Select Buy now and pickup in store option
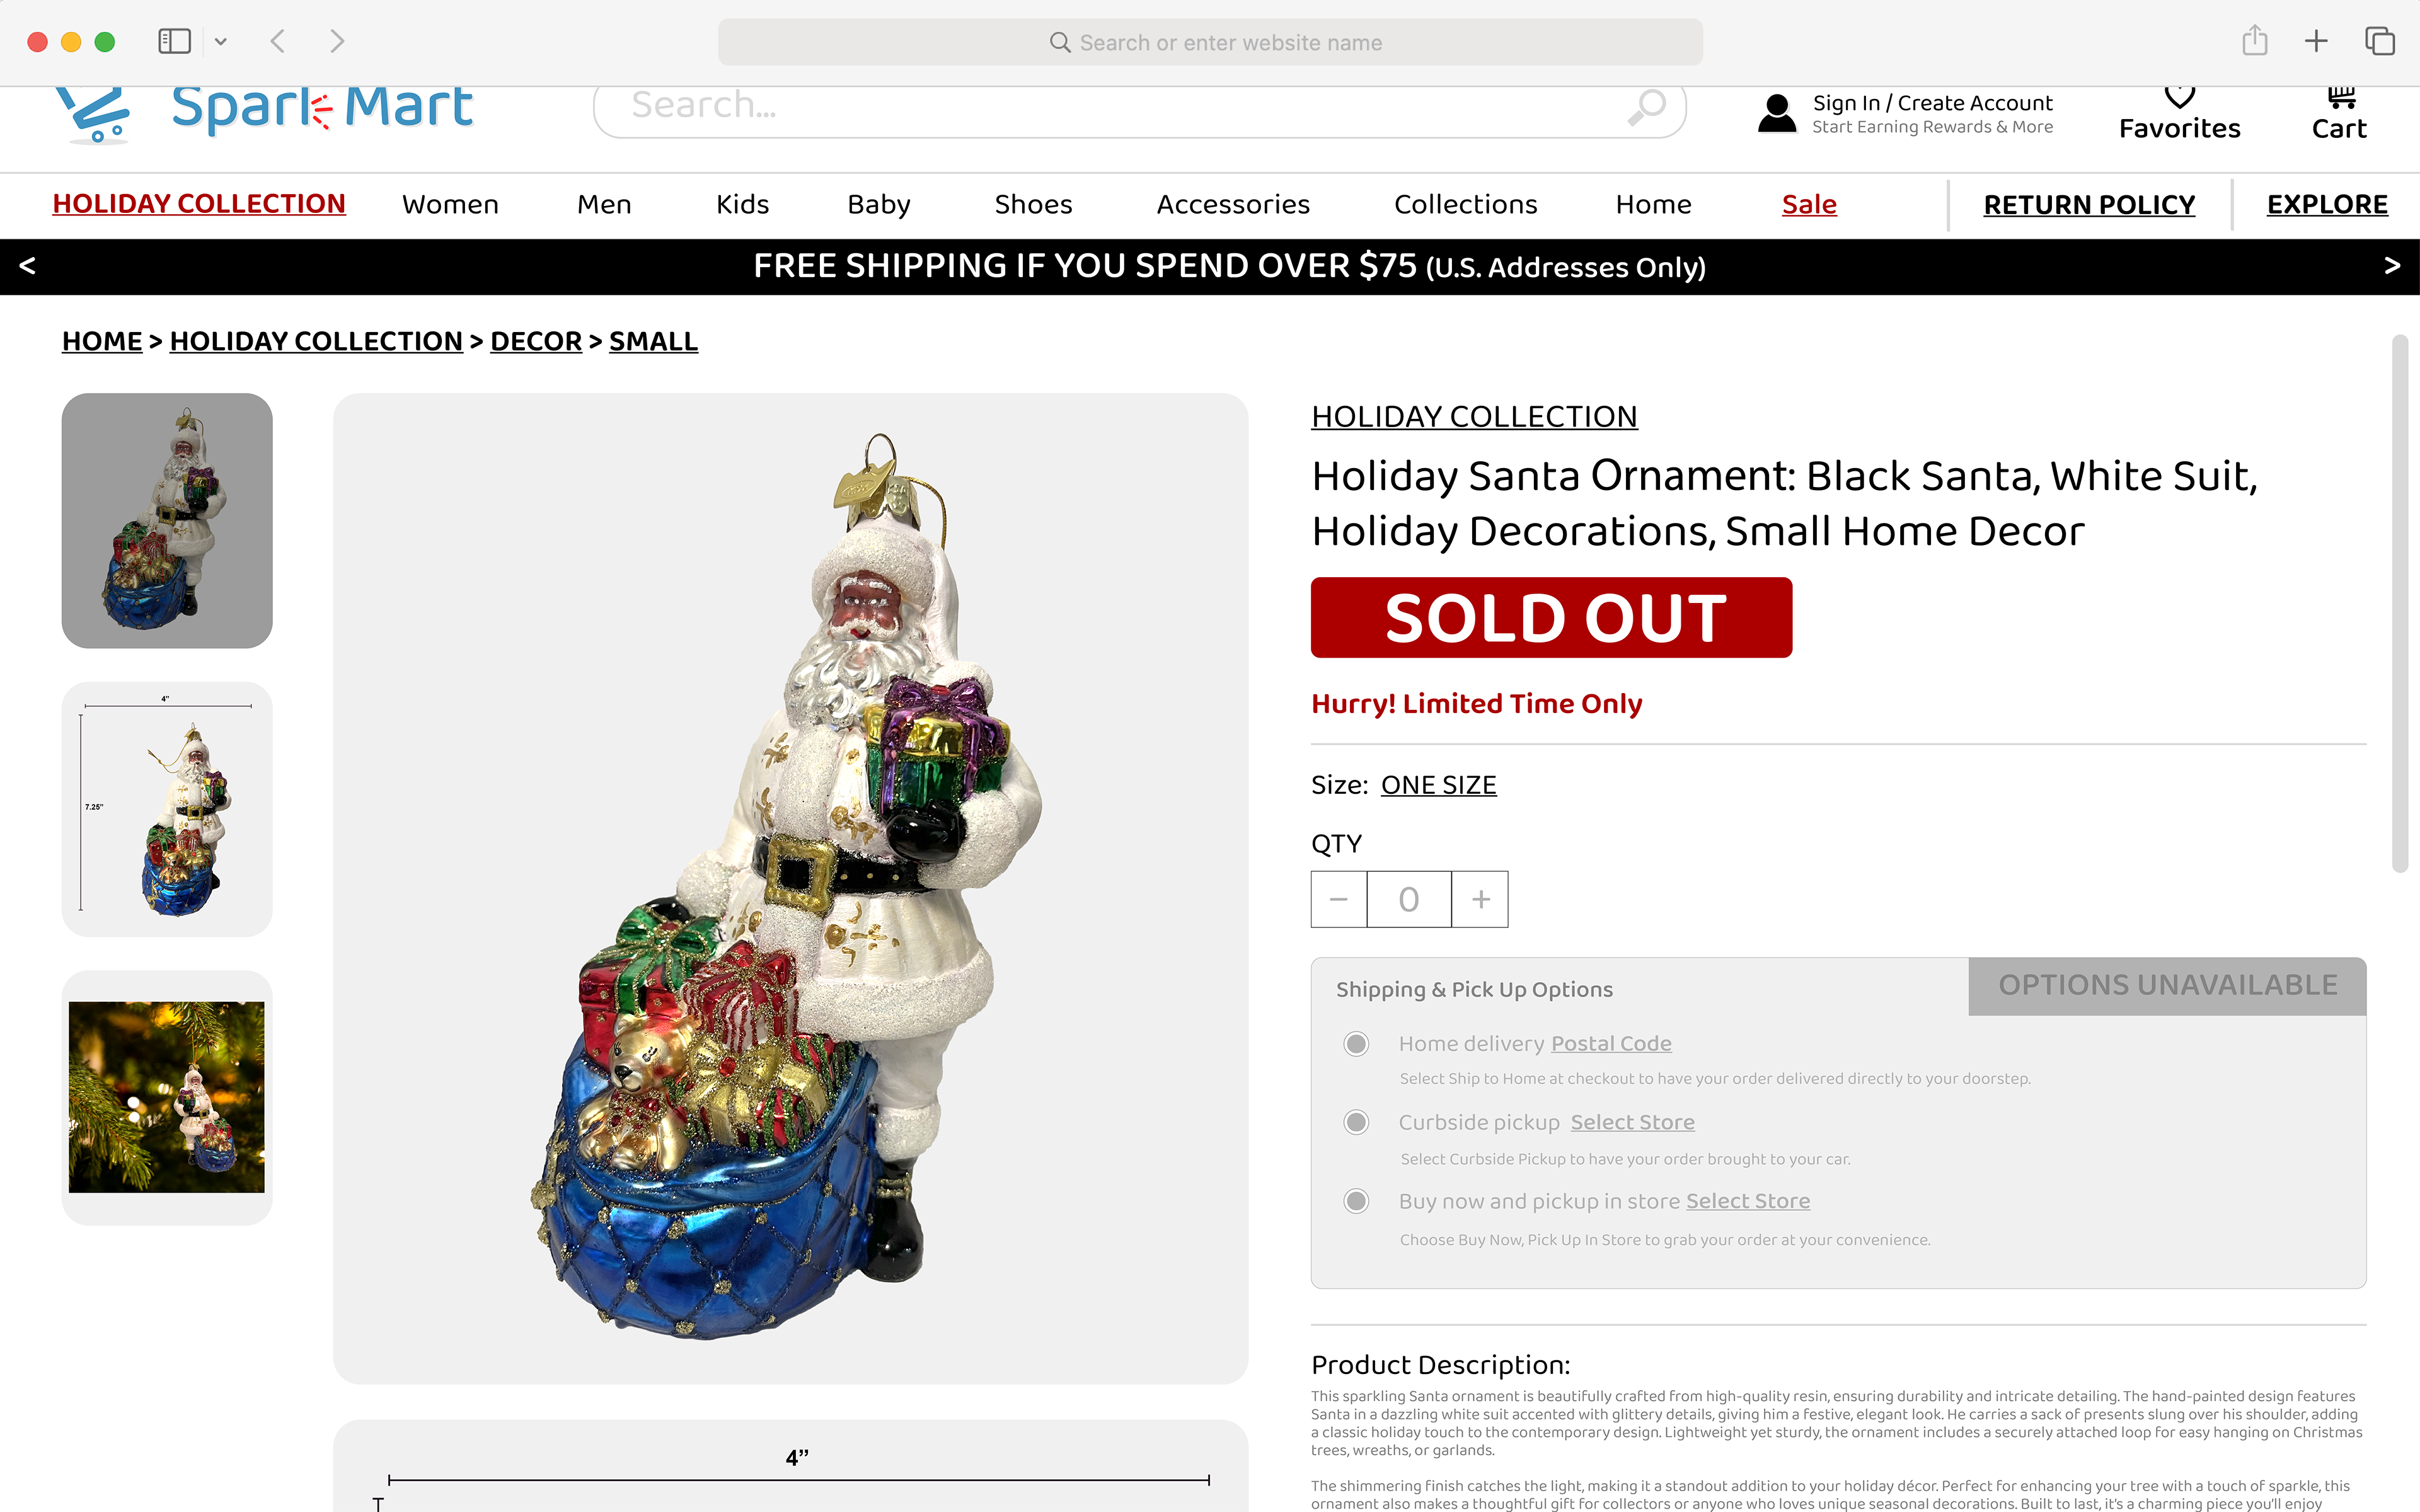This screenshot has height=1512, width=2420. tap(1356, 1200)
